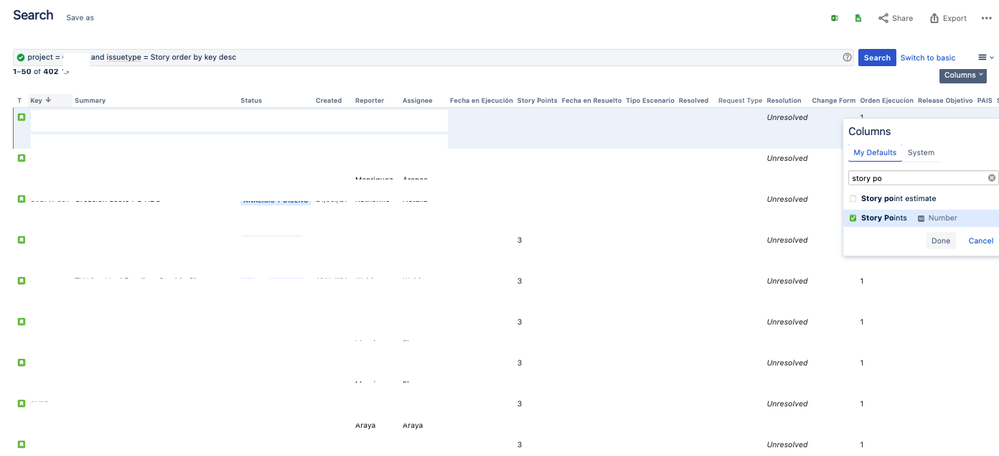
Task: Click the Story Points option label
Action: [884, 218]
